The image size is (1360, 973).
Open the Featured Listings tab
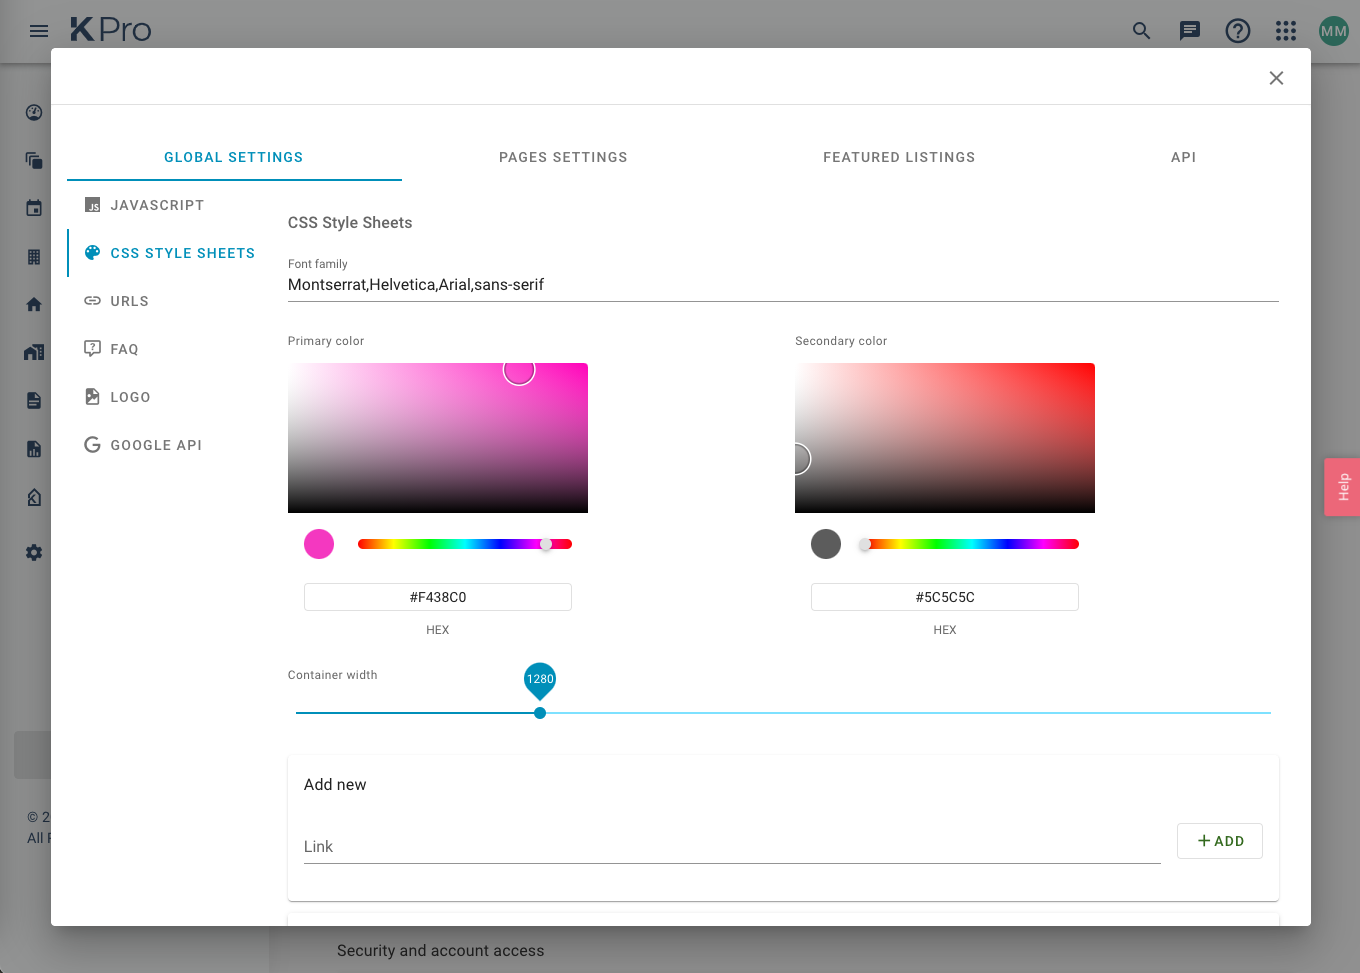(x=899, y=157)
